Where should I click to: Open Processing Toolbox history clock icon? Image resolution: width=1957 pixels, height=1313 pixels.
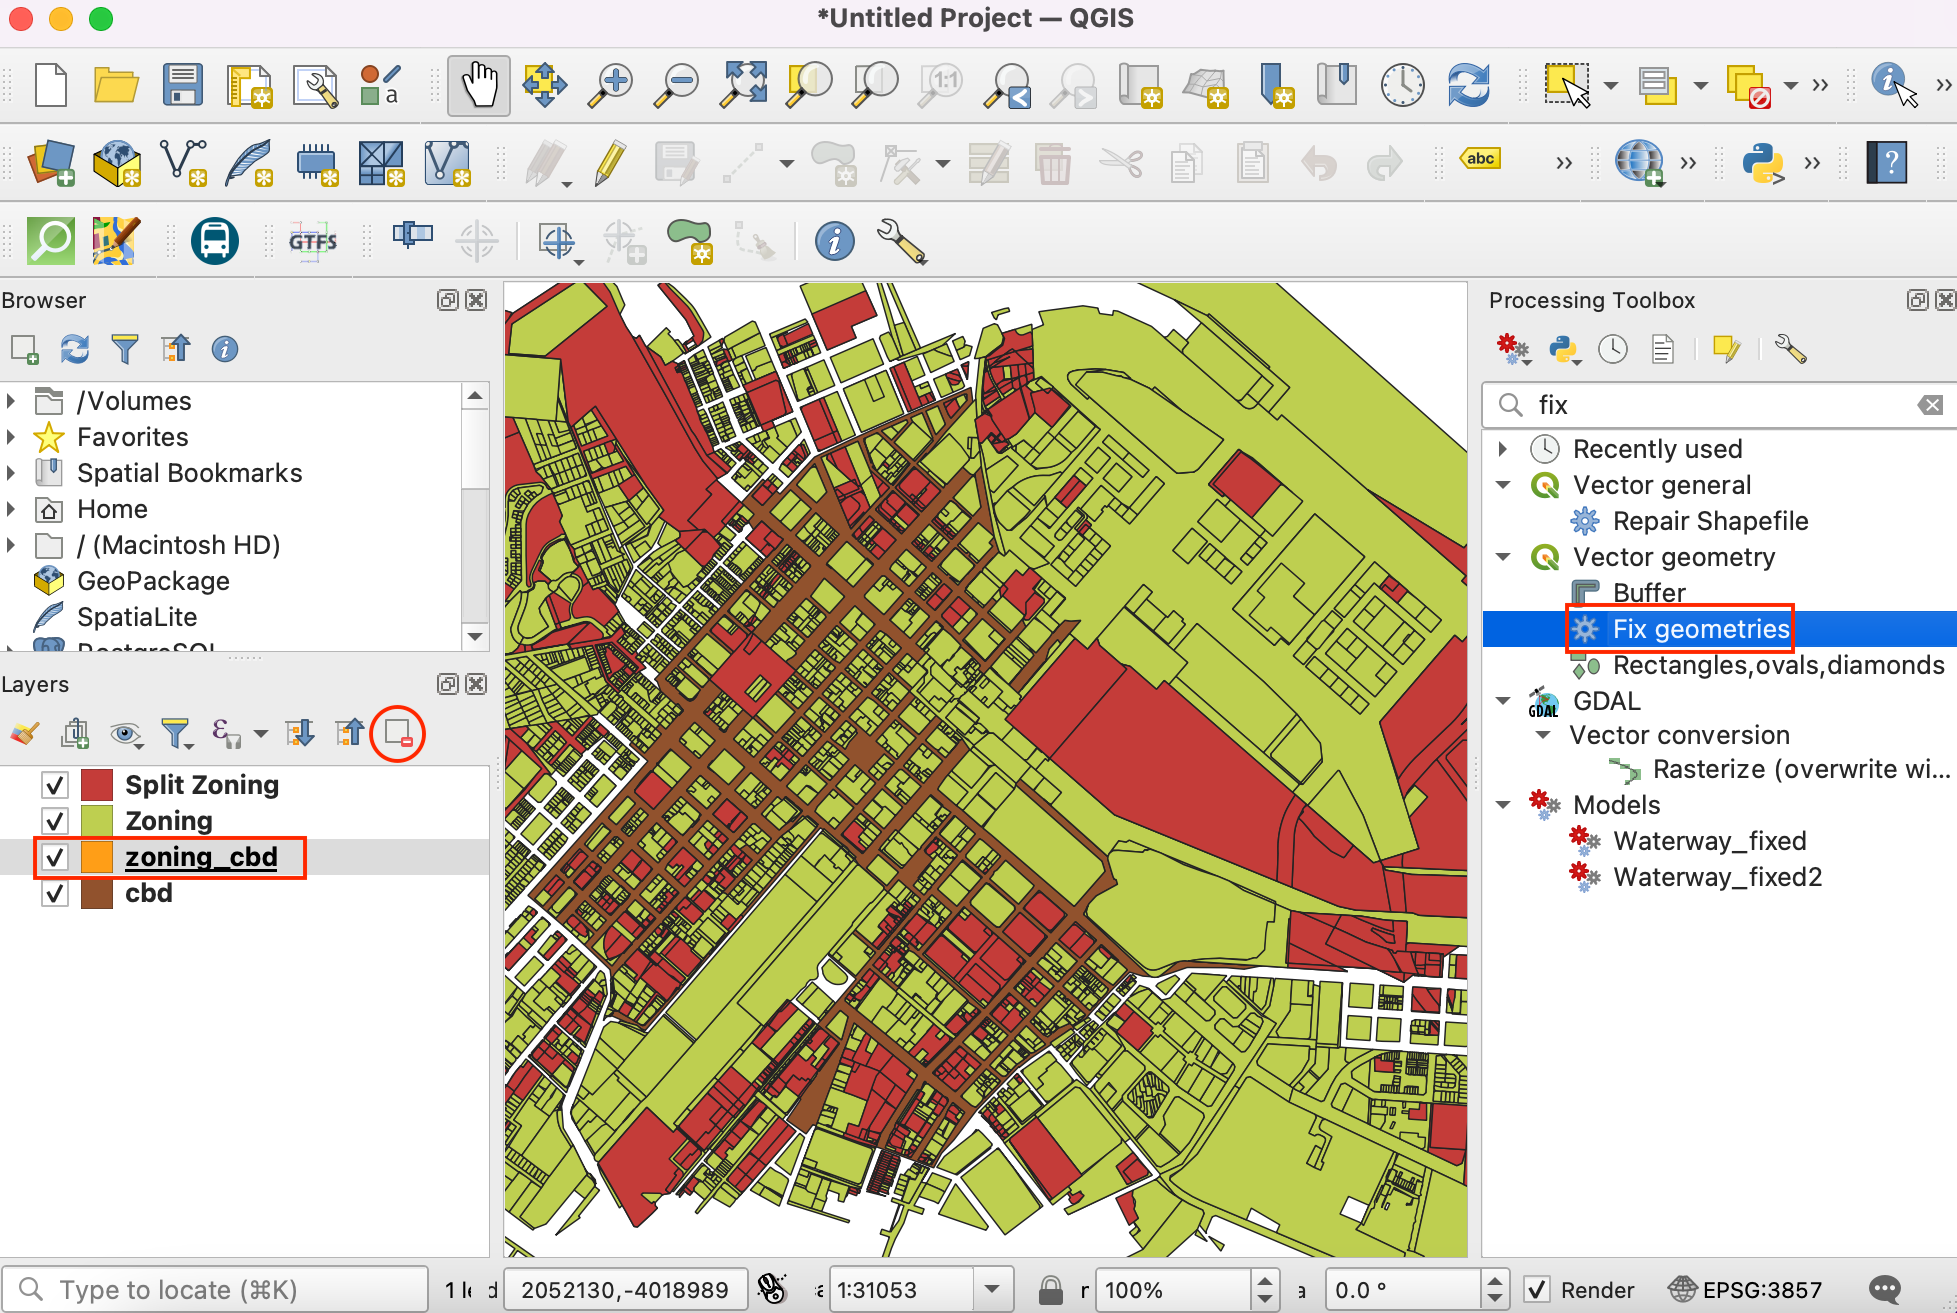point(1612,349)
